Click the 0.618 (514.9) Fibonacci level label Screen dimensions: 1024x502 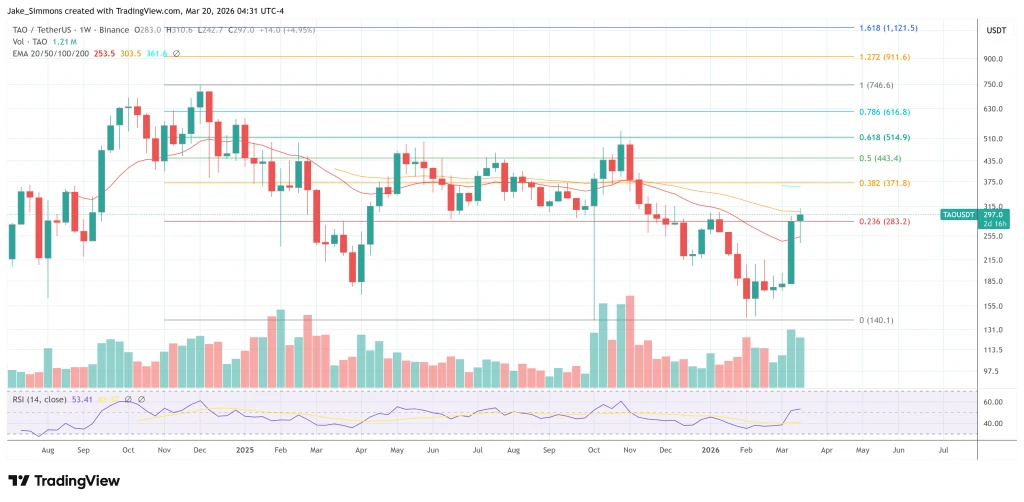coord(884,138)
